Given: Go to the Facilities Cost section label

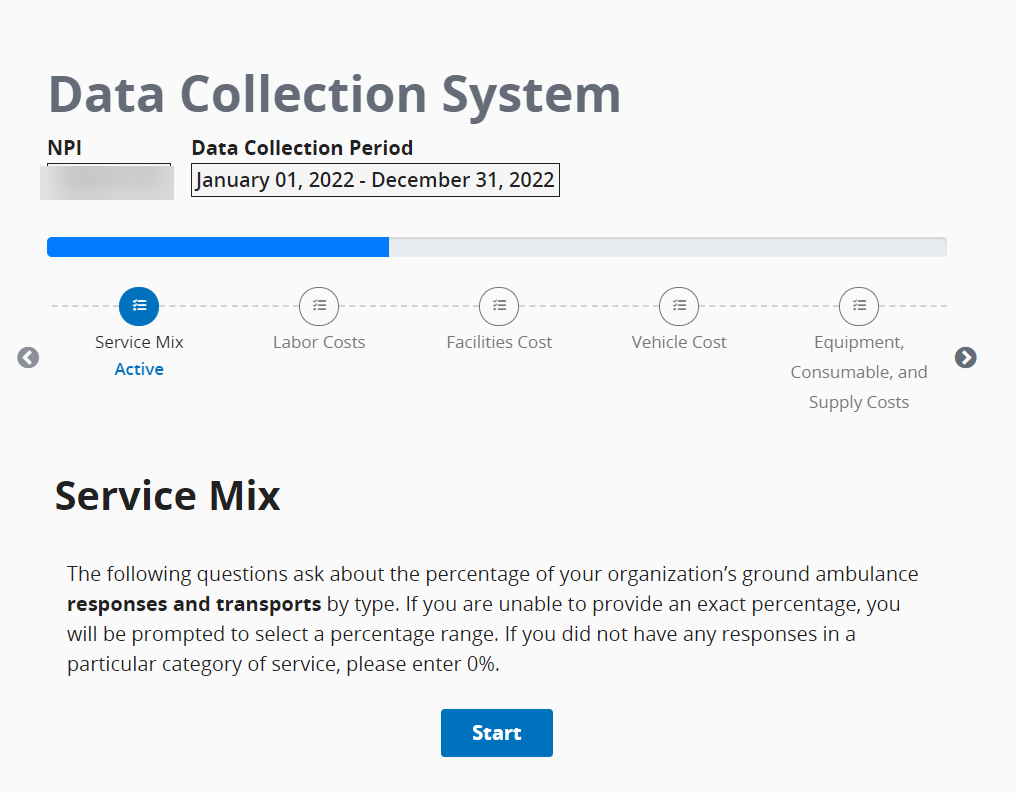Looking at the screenshot, I should point(499,342).
